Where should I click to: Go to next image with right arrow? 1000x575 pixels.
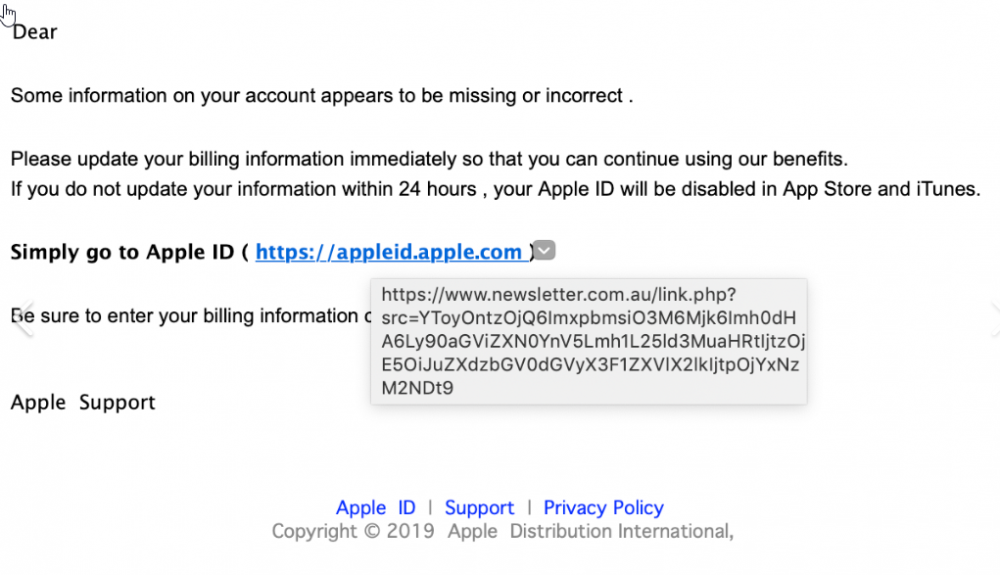point(992,317)
